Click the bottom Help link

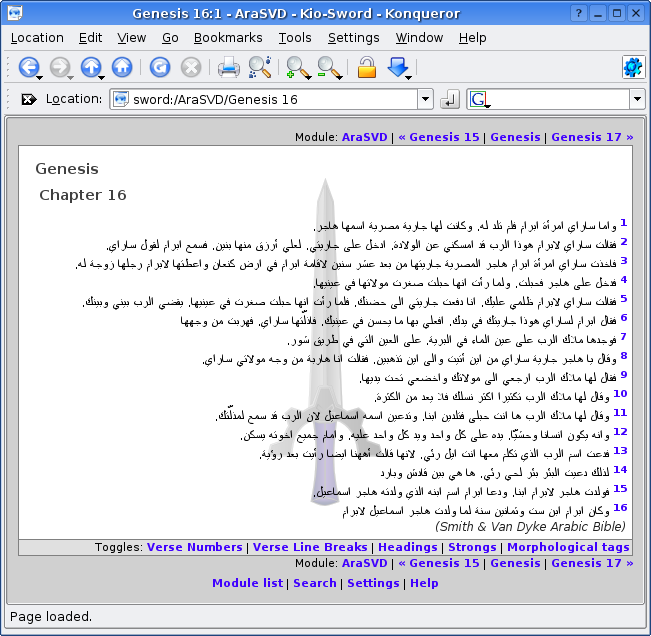point(424,583)
